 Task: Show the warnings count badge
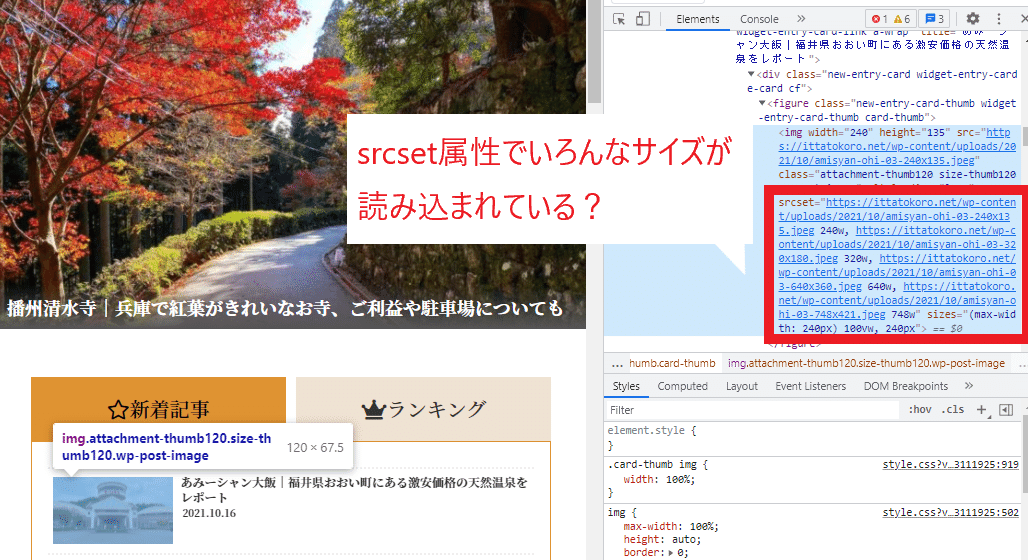(902, 19)
